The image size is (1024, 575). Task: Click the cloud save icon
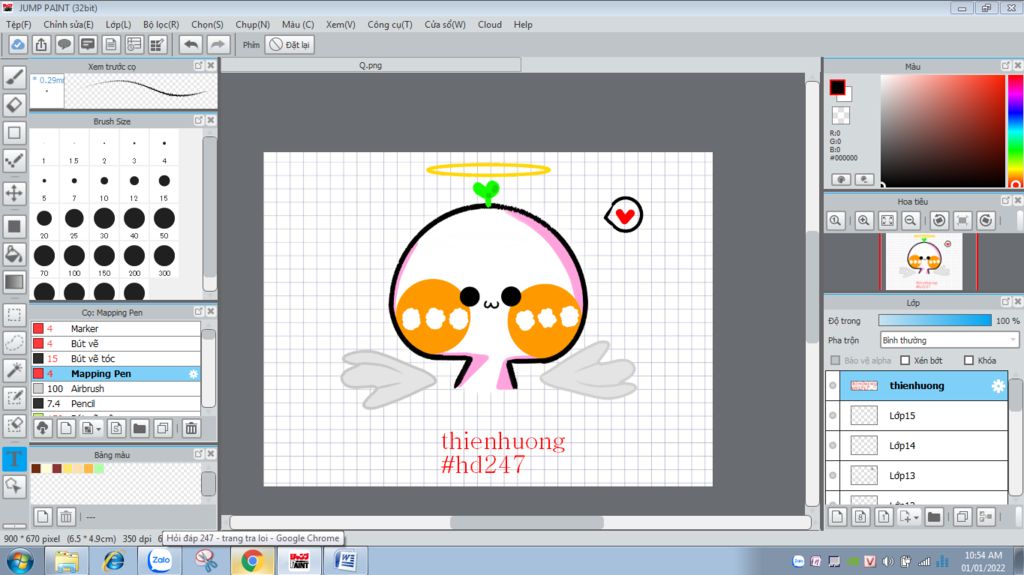coord(18,44)
